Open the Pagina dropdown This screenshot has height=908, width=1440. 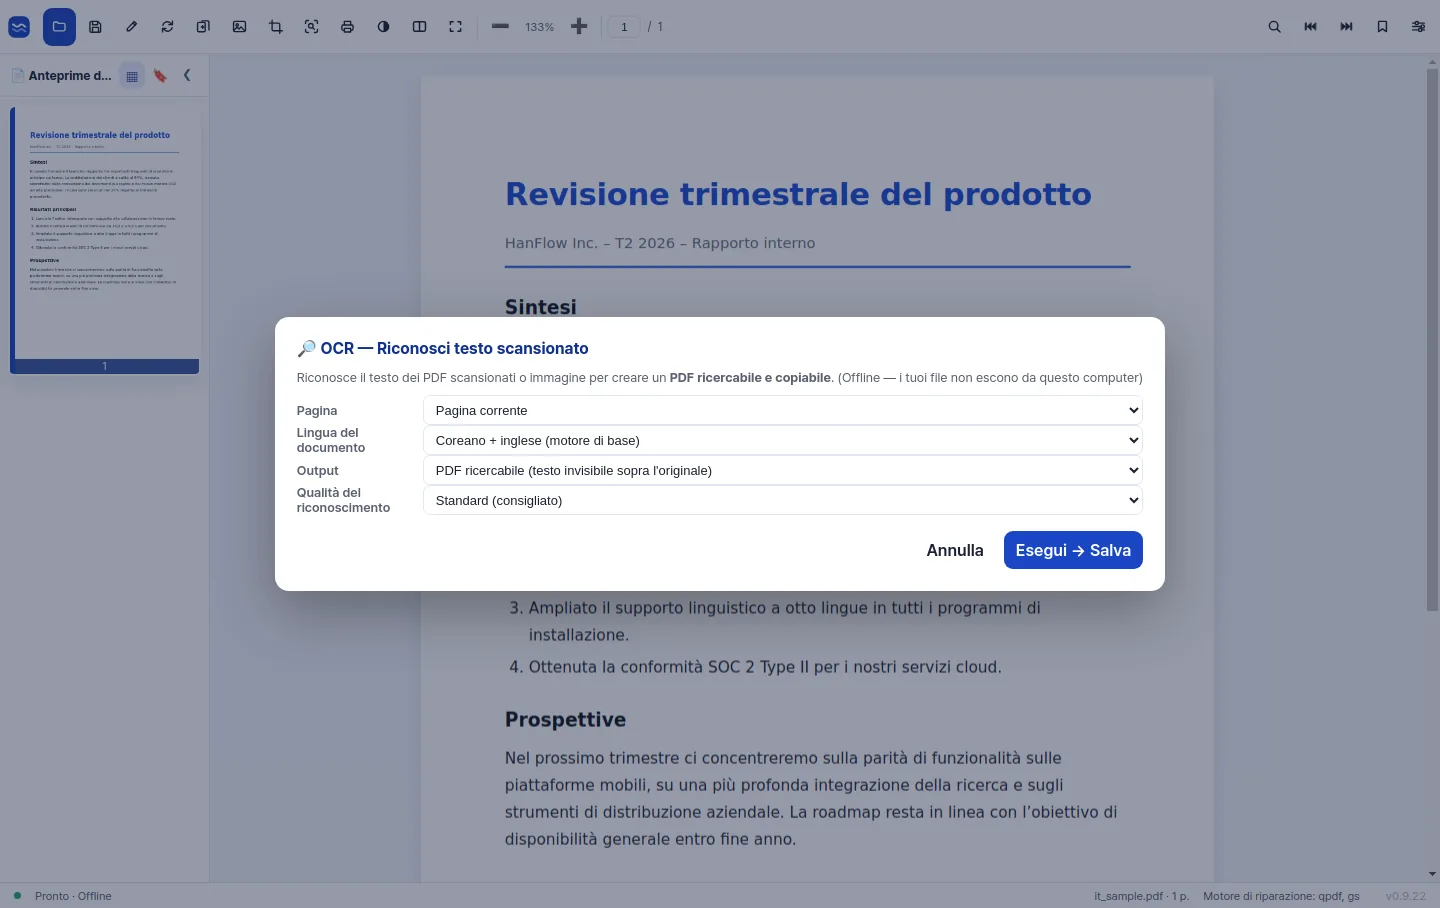click(783, 410)
